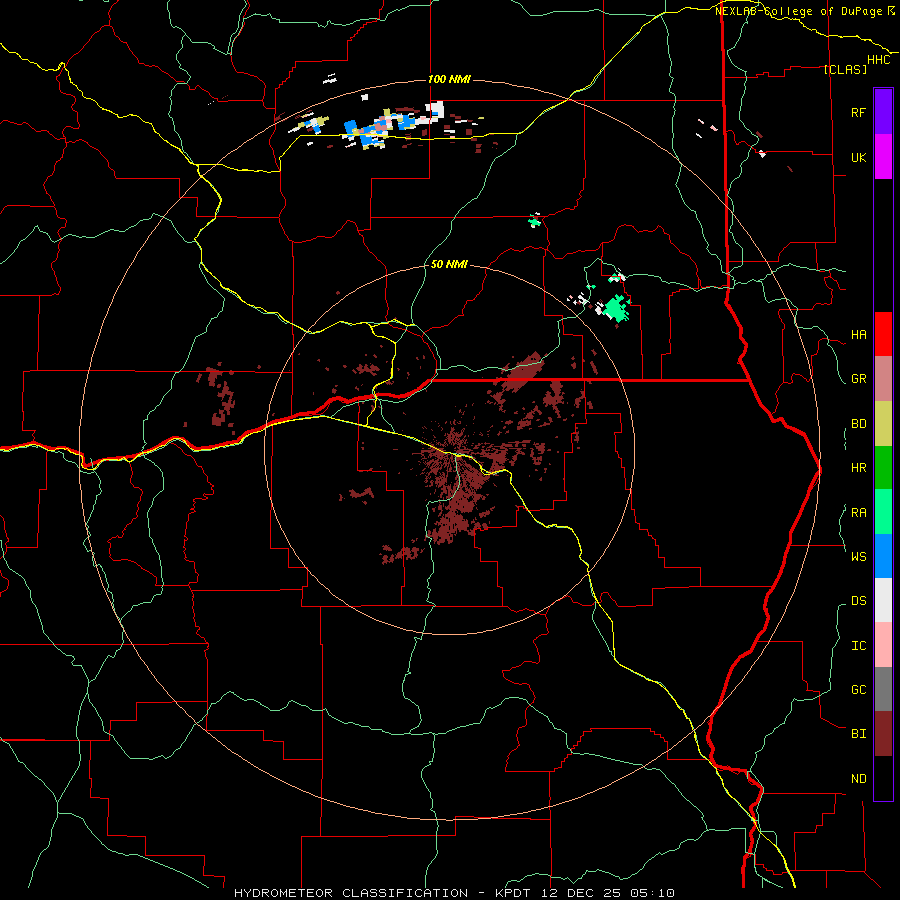The height and width of the screenshot is (900, 900).
Task: Click the GR legend label
Action: 858,379
